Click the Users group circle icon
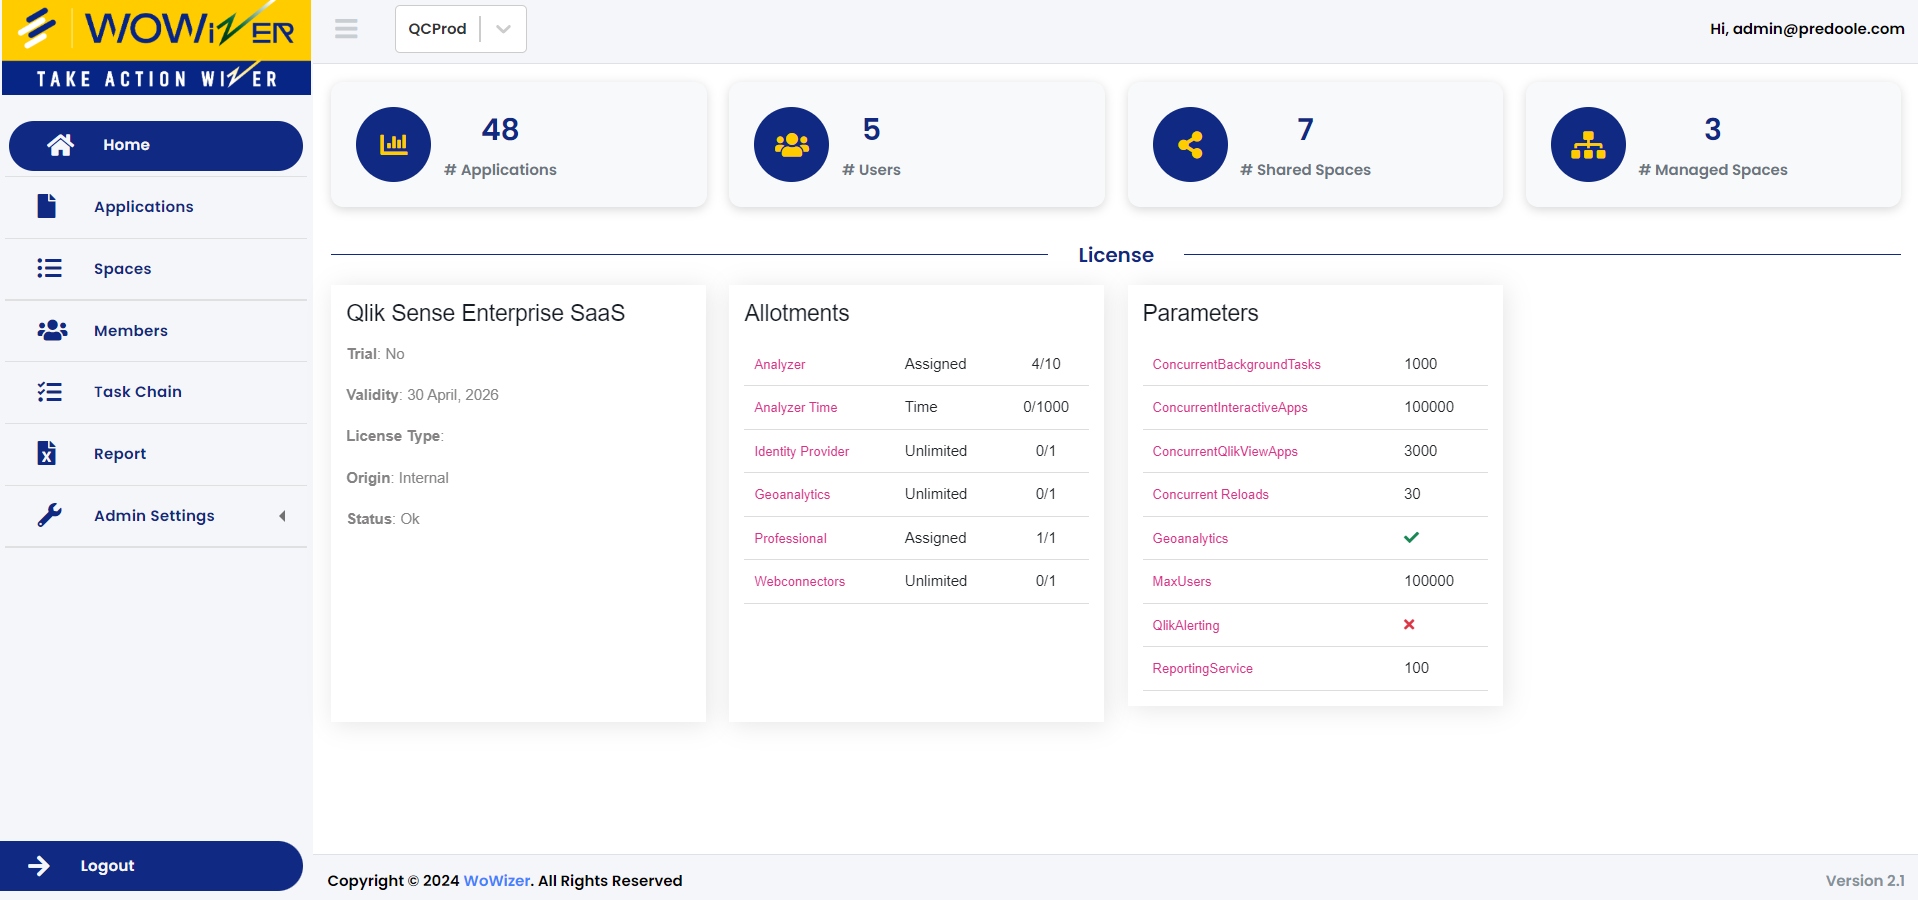The width and height of the screenshot is (1918, 900). tap(791, 144)
